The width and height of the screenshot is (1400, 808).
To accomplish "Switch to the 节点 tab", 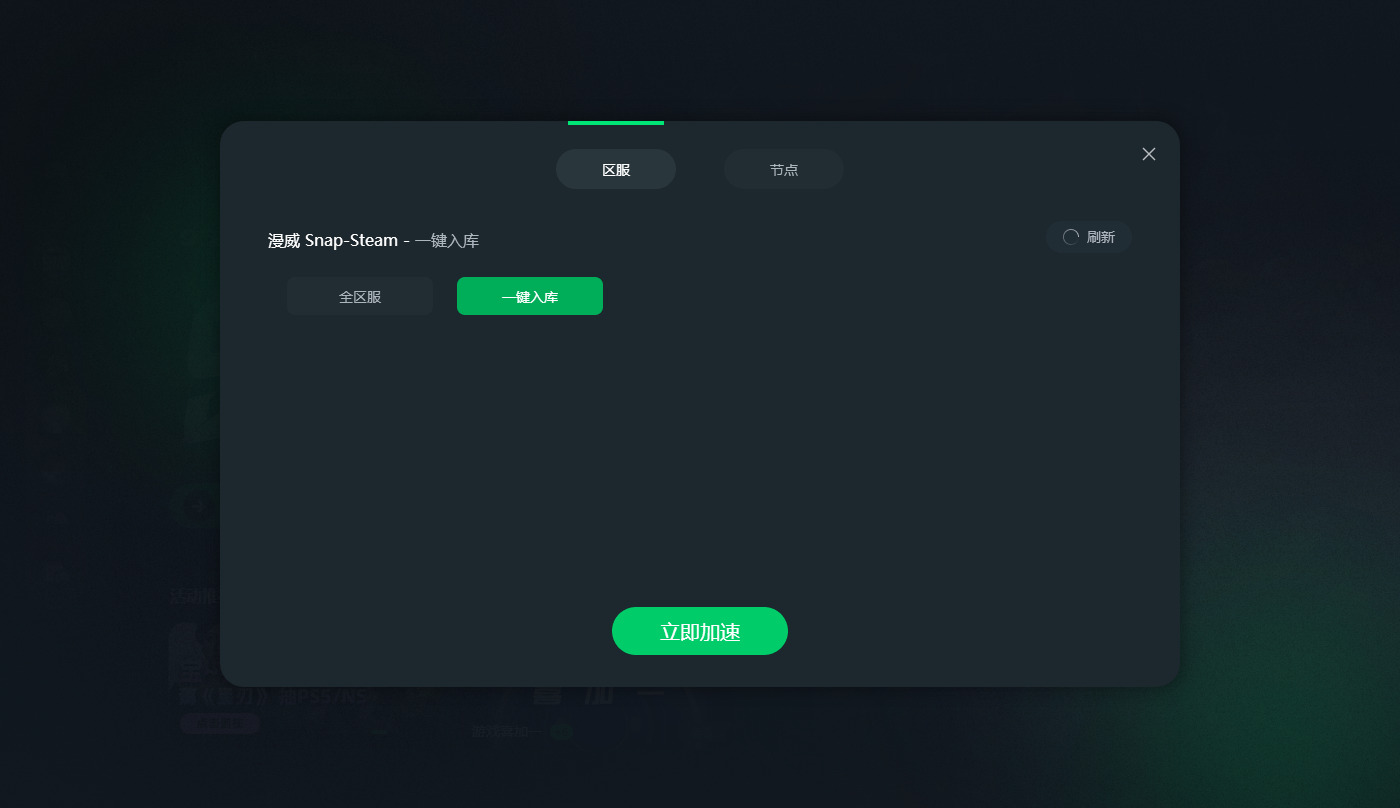I will pos(784,169).
